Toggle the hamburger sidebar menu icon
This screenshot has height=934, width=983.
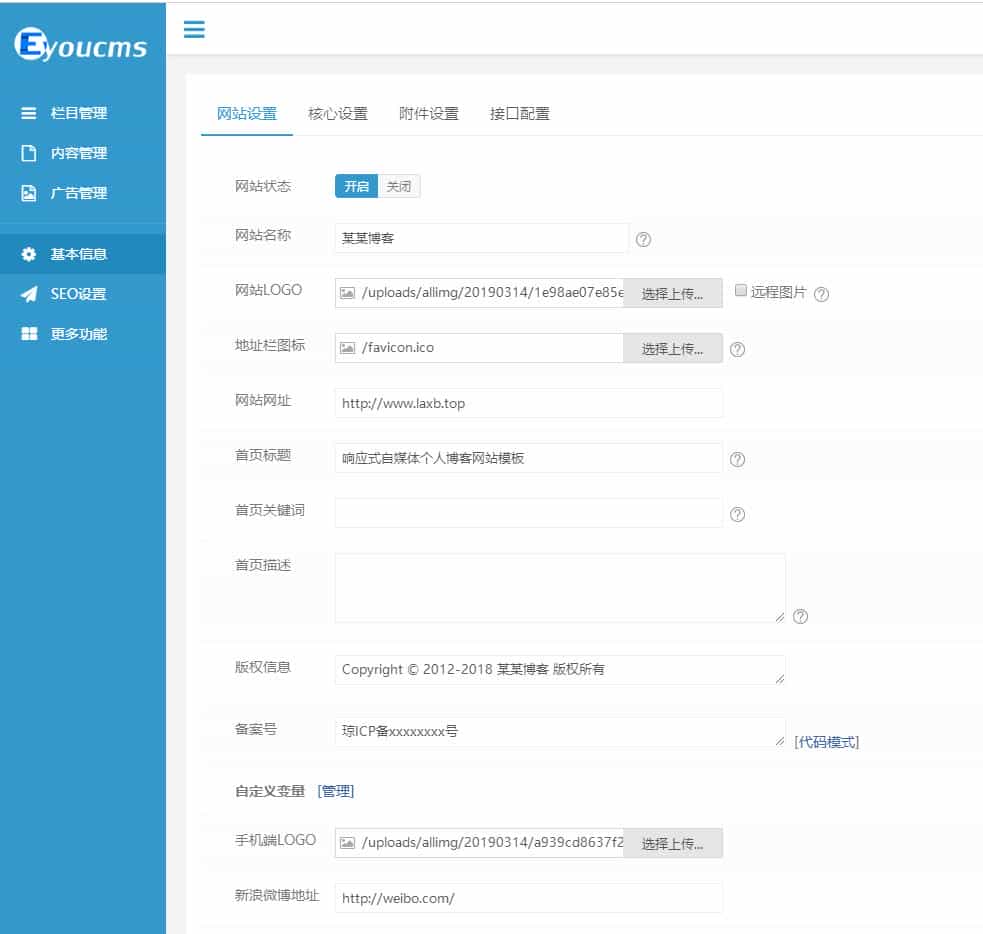coord(194,29)
